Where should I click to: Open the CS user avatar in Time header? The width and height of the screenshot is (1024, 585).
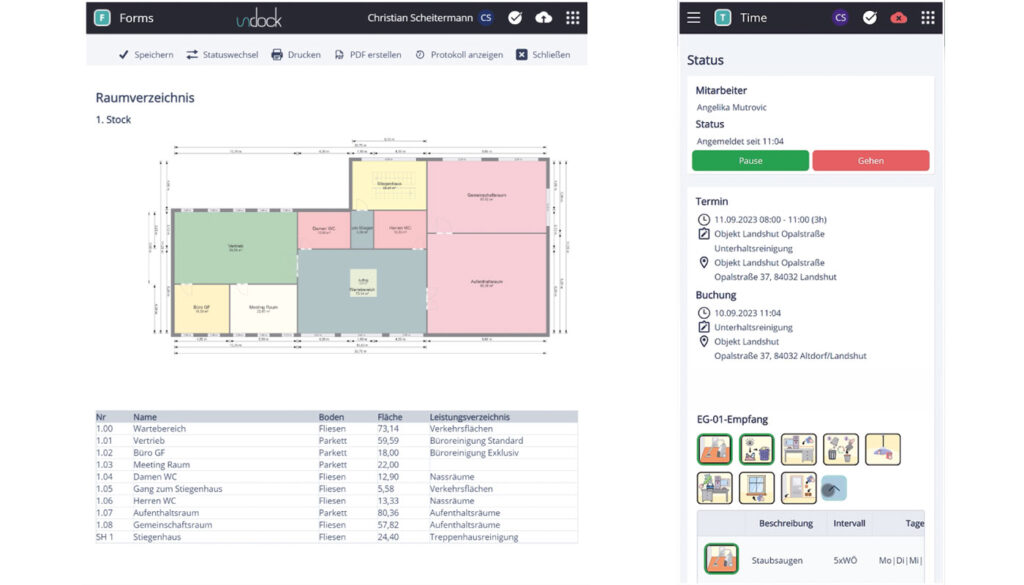point(841,17)
